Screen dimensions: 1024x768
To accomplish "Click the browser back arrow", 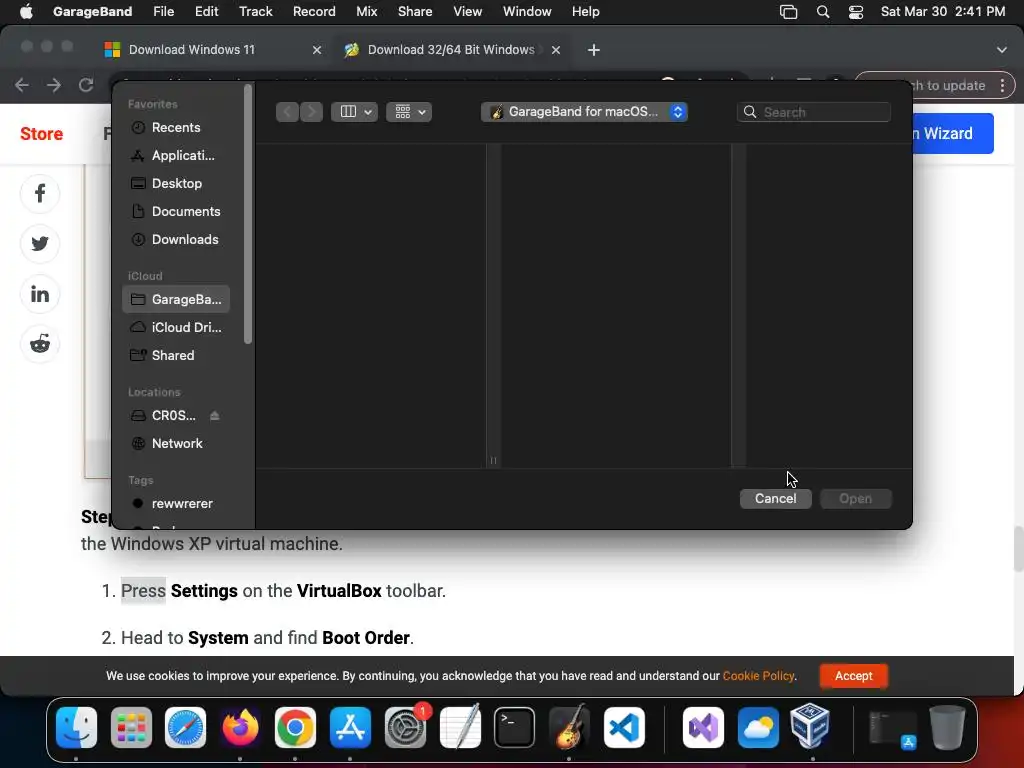I will pos(22,85).
